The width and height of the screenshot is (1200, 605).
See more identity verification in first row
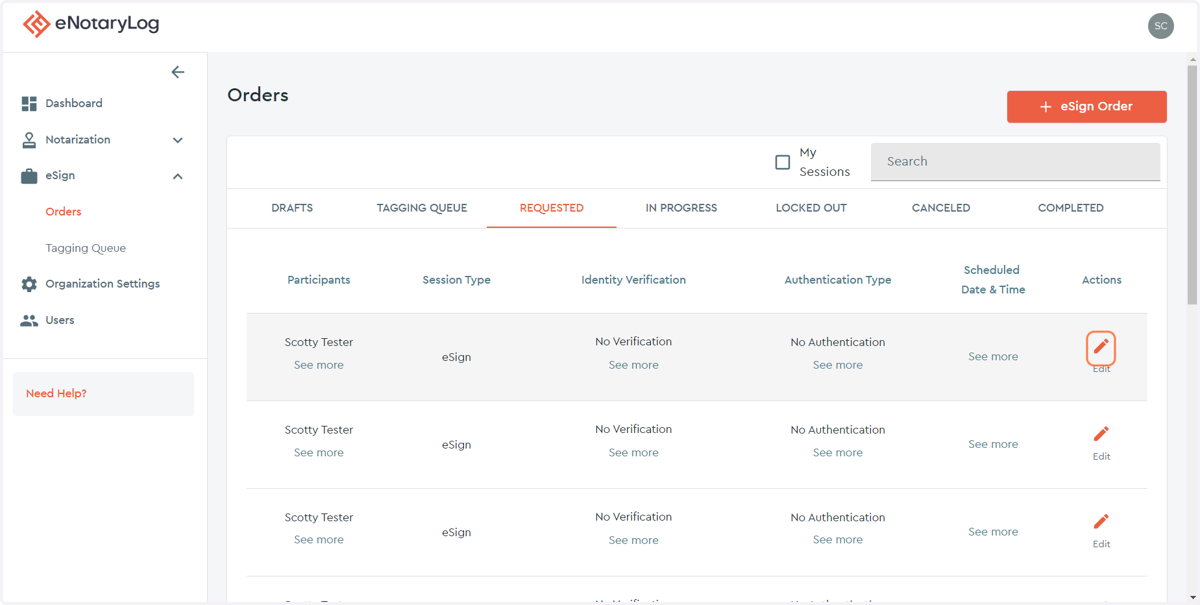click(x=634, y=365)
